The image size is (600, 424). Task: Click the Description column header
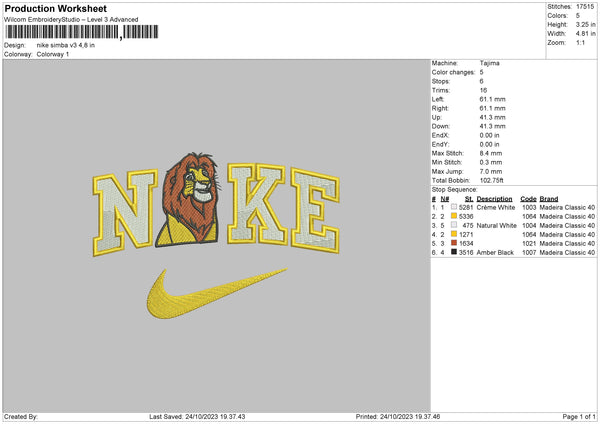click(x=494, y=199)
